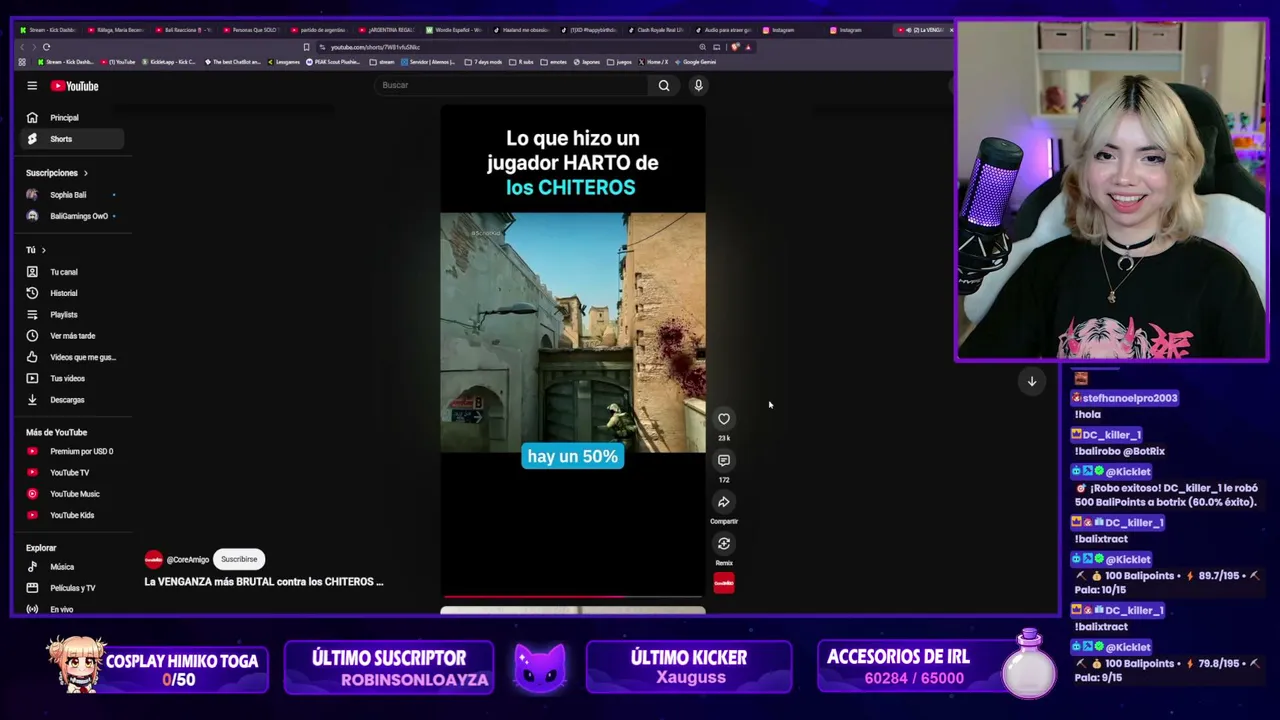Screen dimensions: 1280x720
Task: Click the browser address bar URL
Action: pyautogui.click(x=375, y=47)
